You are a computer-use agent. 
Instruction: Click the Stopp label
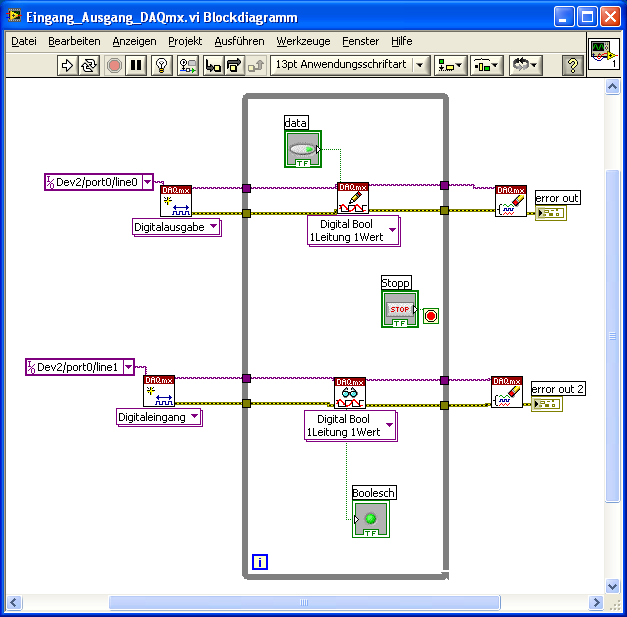(x=396, y=283)
